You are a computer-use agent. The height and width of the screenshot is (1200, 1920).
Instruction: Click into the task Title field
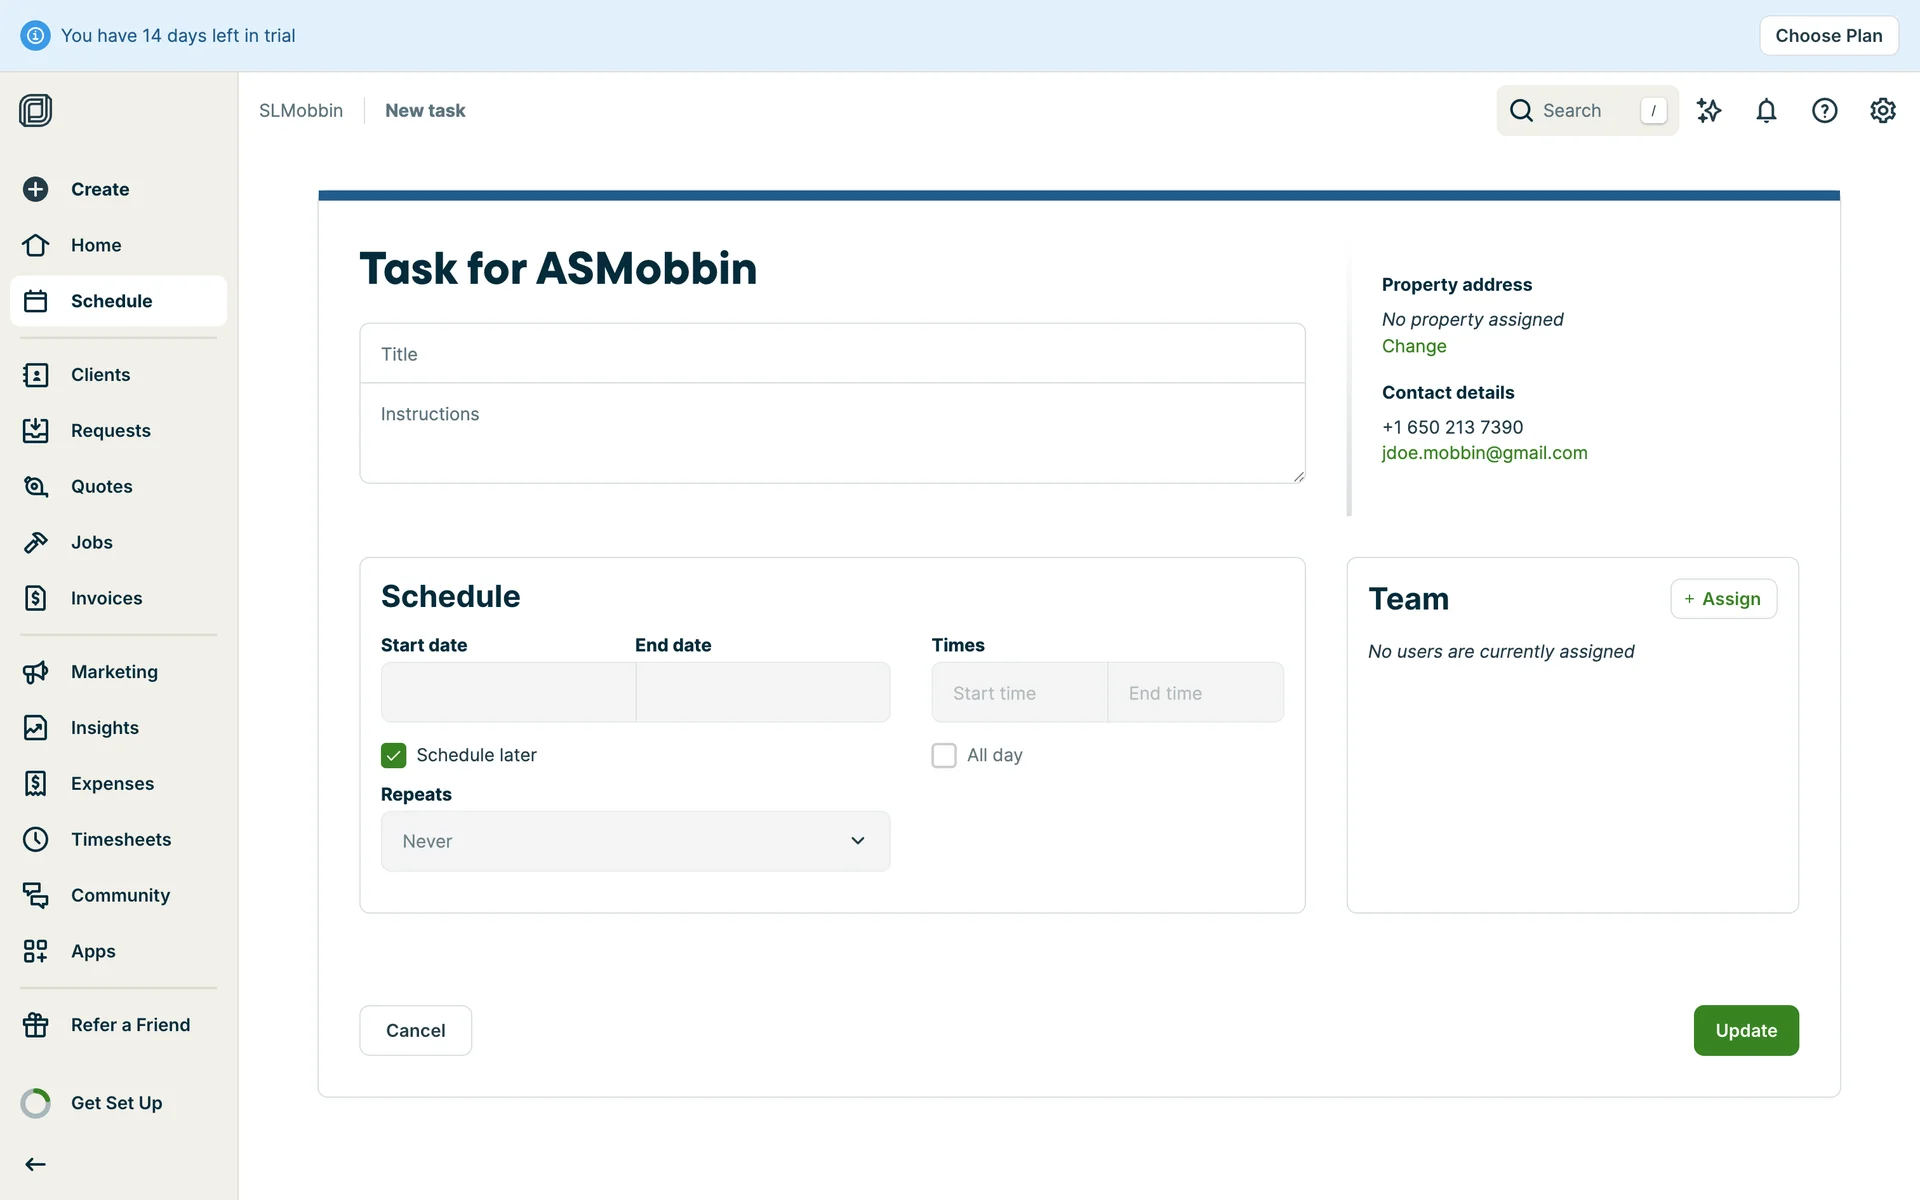point(832,354)
